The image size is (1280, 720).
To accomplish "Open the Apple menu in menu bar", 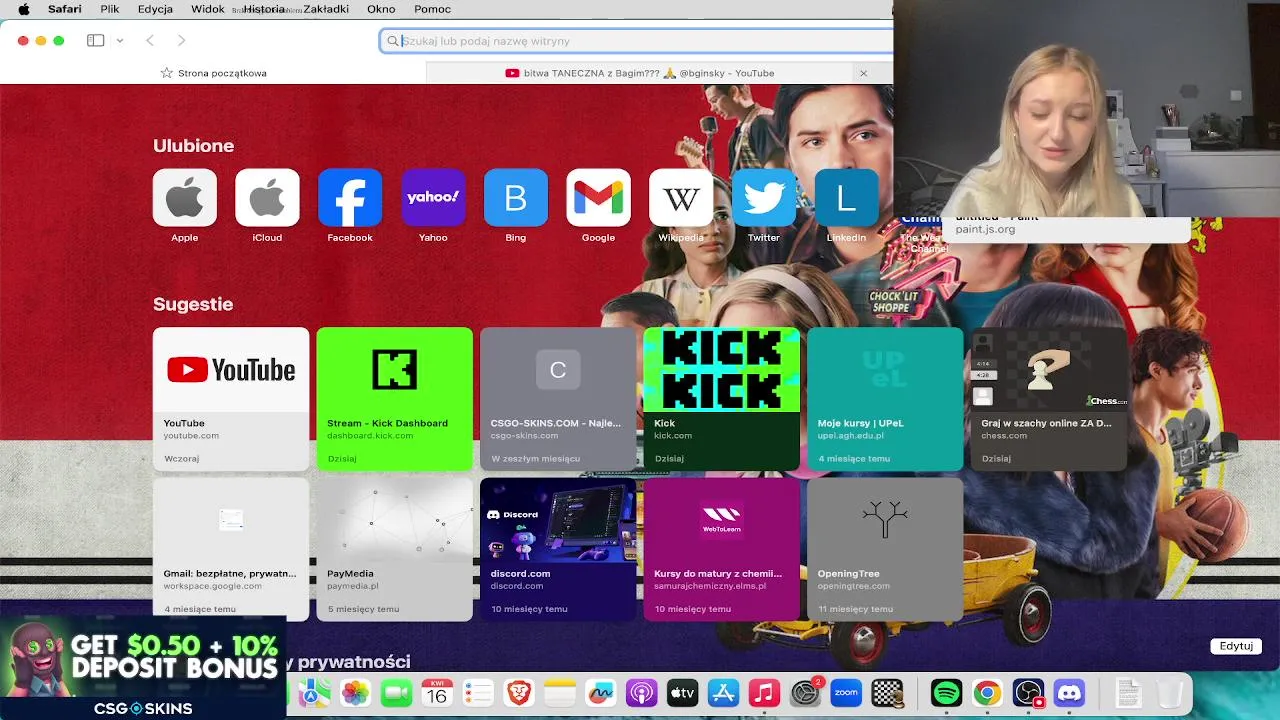I will [23, 9].
